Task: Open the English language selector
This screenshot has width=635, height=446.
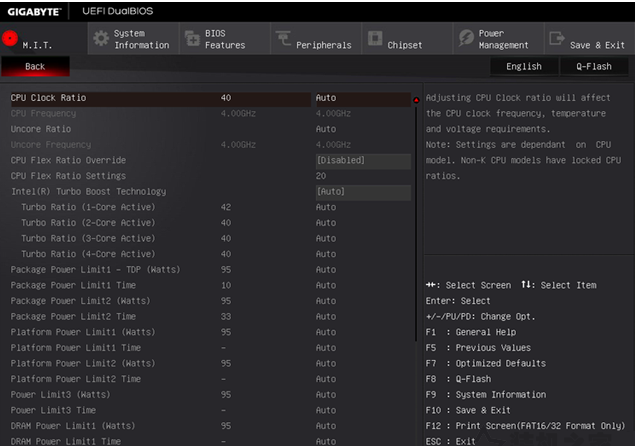Action: click(524, 66)
